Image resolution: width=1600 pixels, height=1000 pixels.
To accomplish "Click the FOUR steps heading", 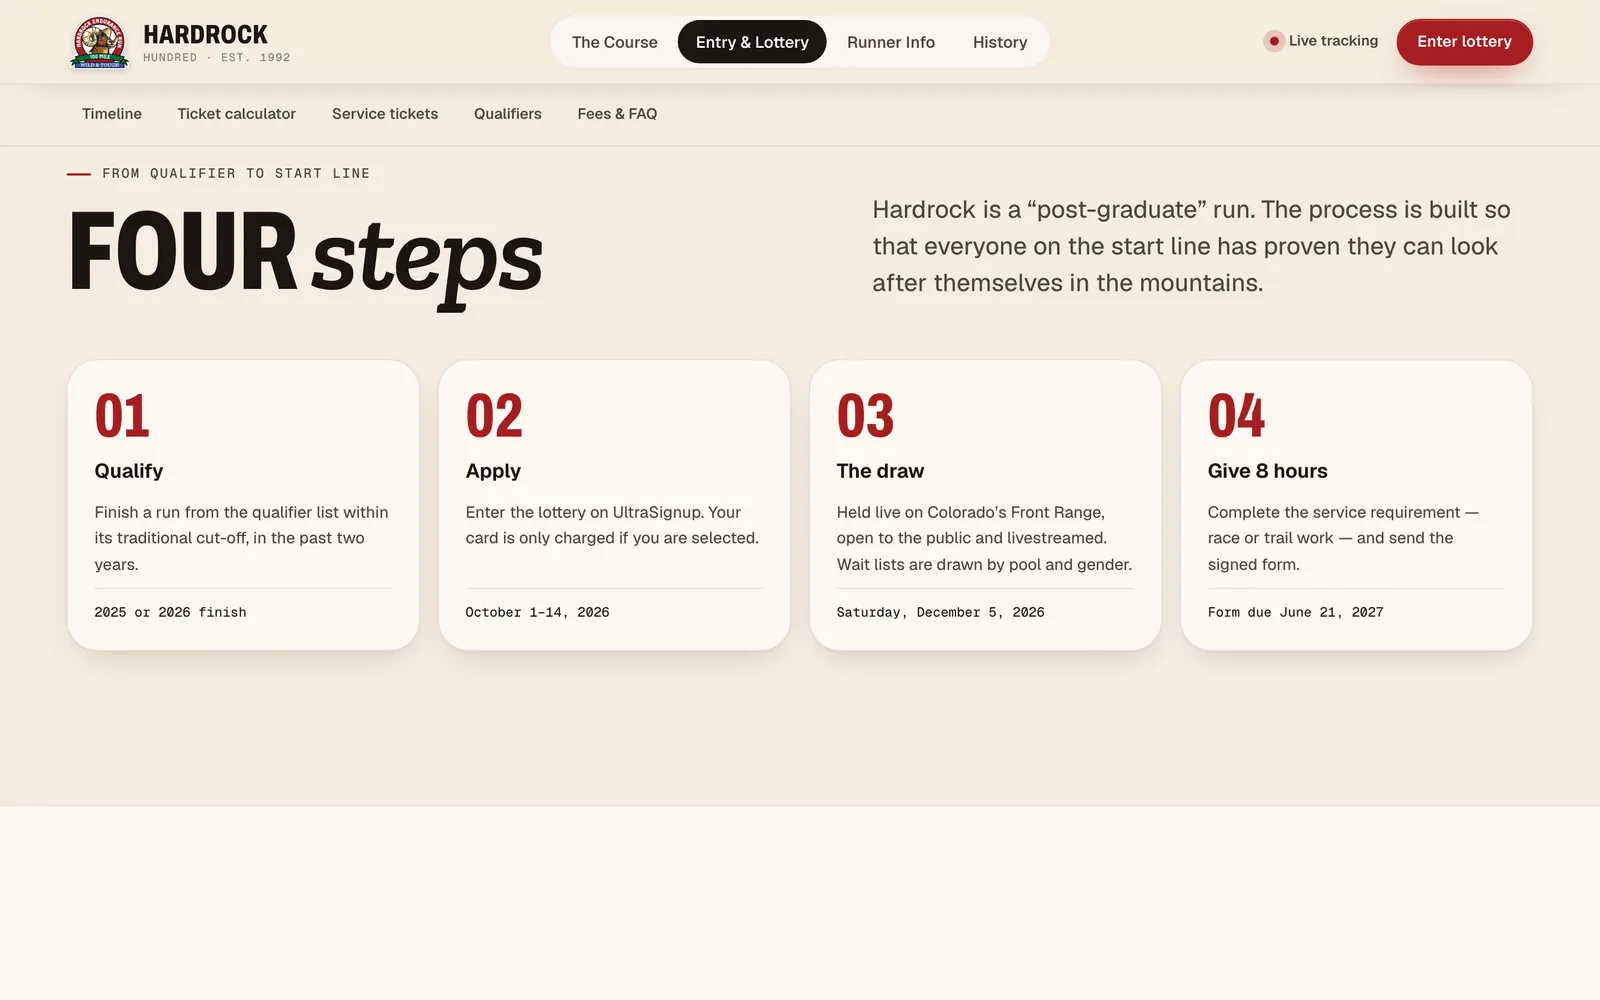I will [306, 256].
